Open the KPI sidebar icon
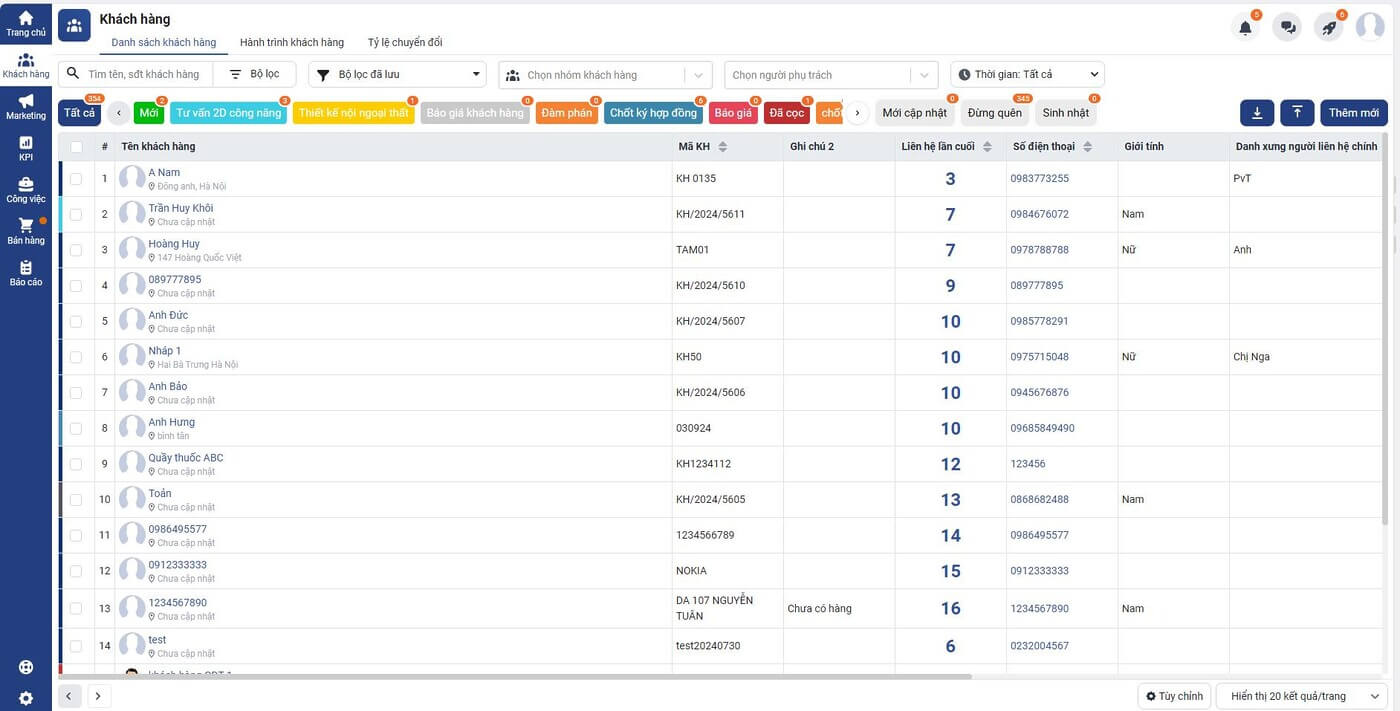 [x=26, y=148]
